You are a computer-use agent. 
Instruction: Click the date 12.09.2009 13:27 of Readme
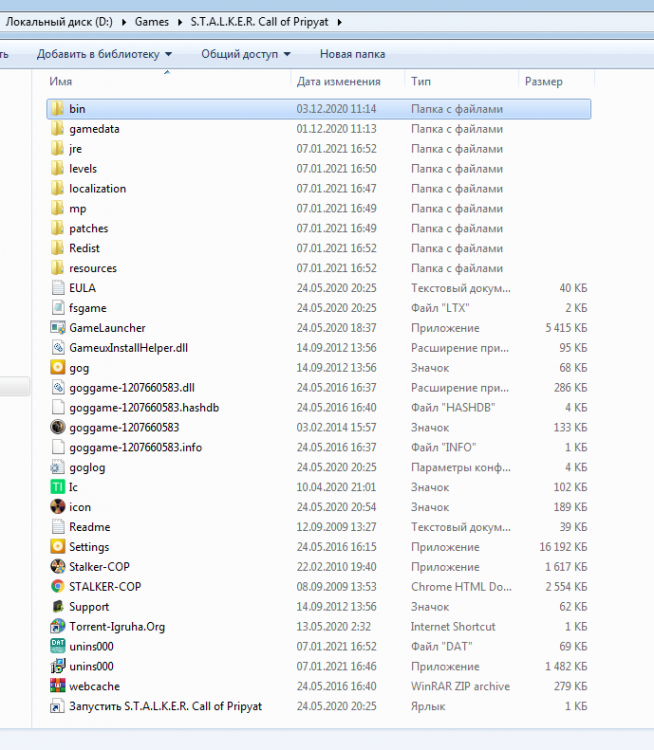tap(336, 527)
